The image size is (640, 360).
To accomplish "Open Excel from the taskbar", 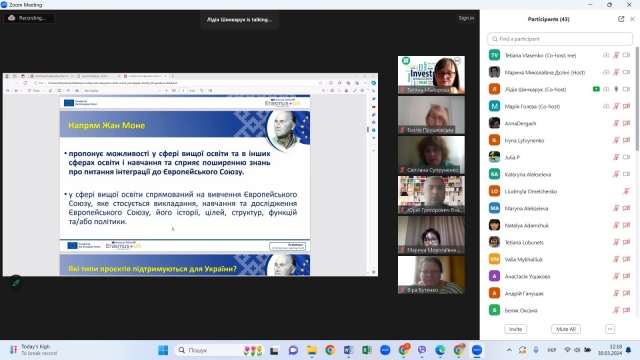I will pyautogui.click(x=367, y=350).
